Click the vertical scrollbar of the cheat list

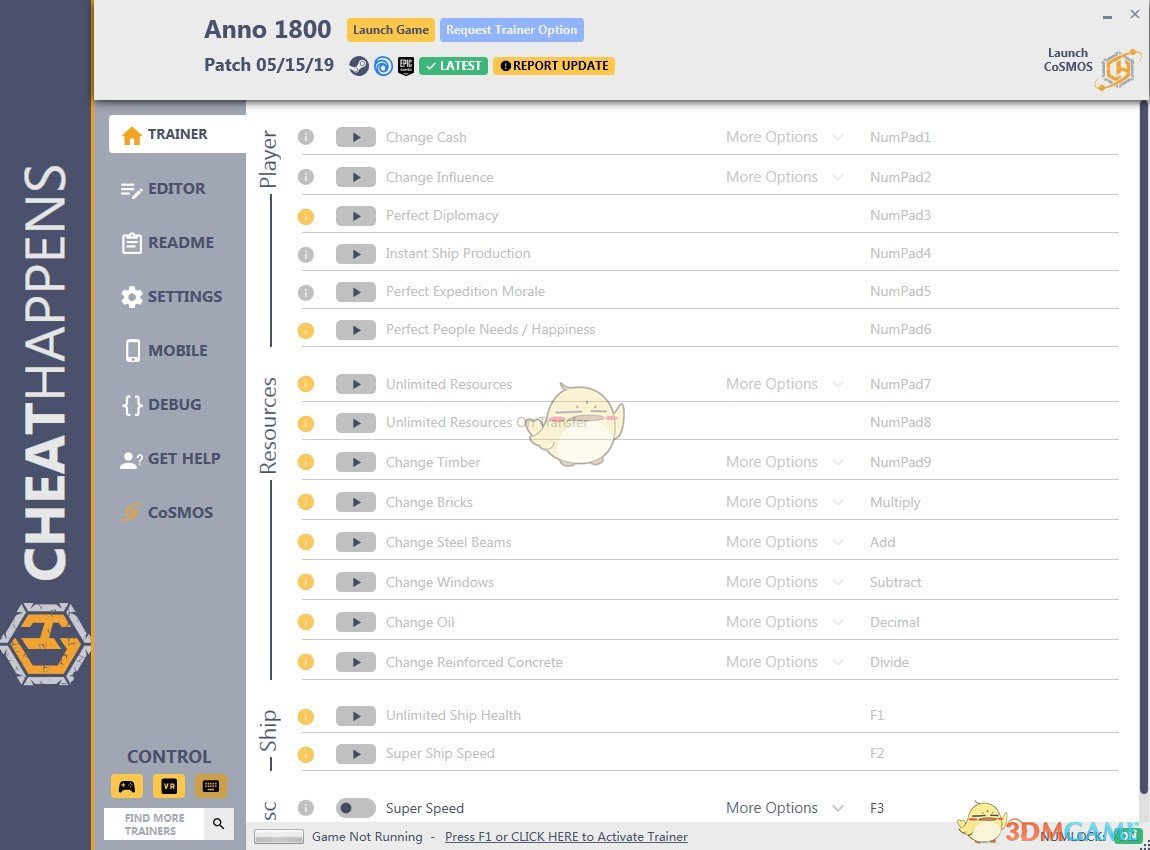(1143, 450)
